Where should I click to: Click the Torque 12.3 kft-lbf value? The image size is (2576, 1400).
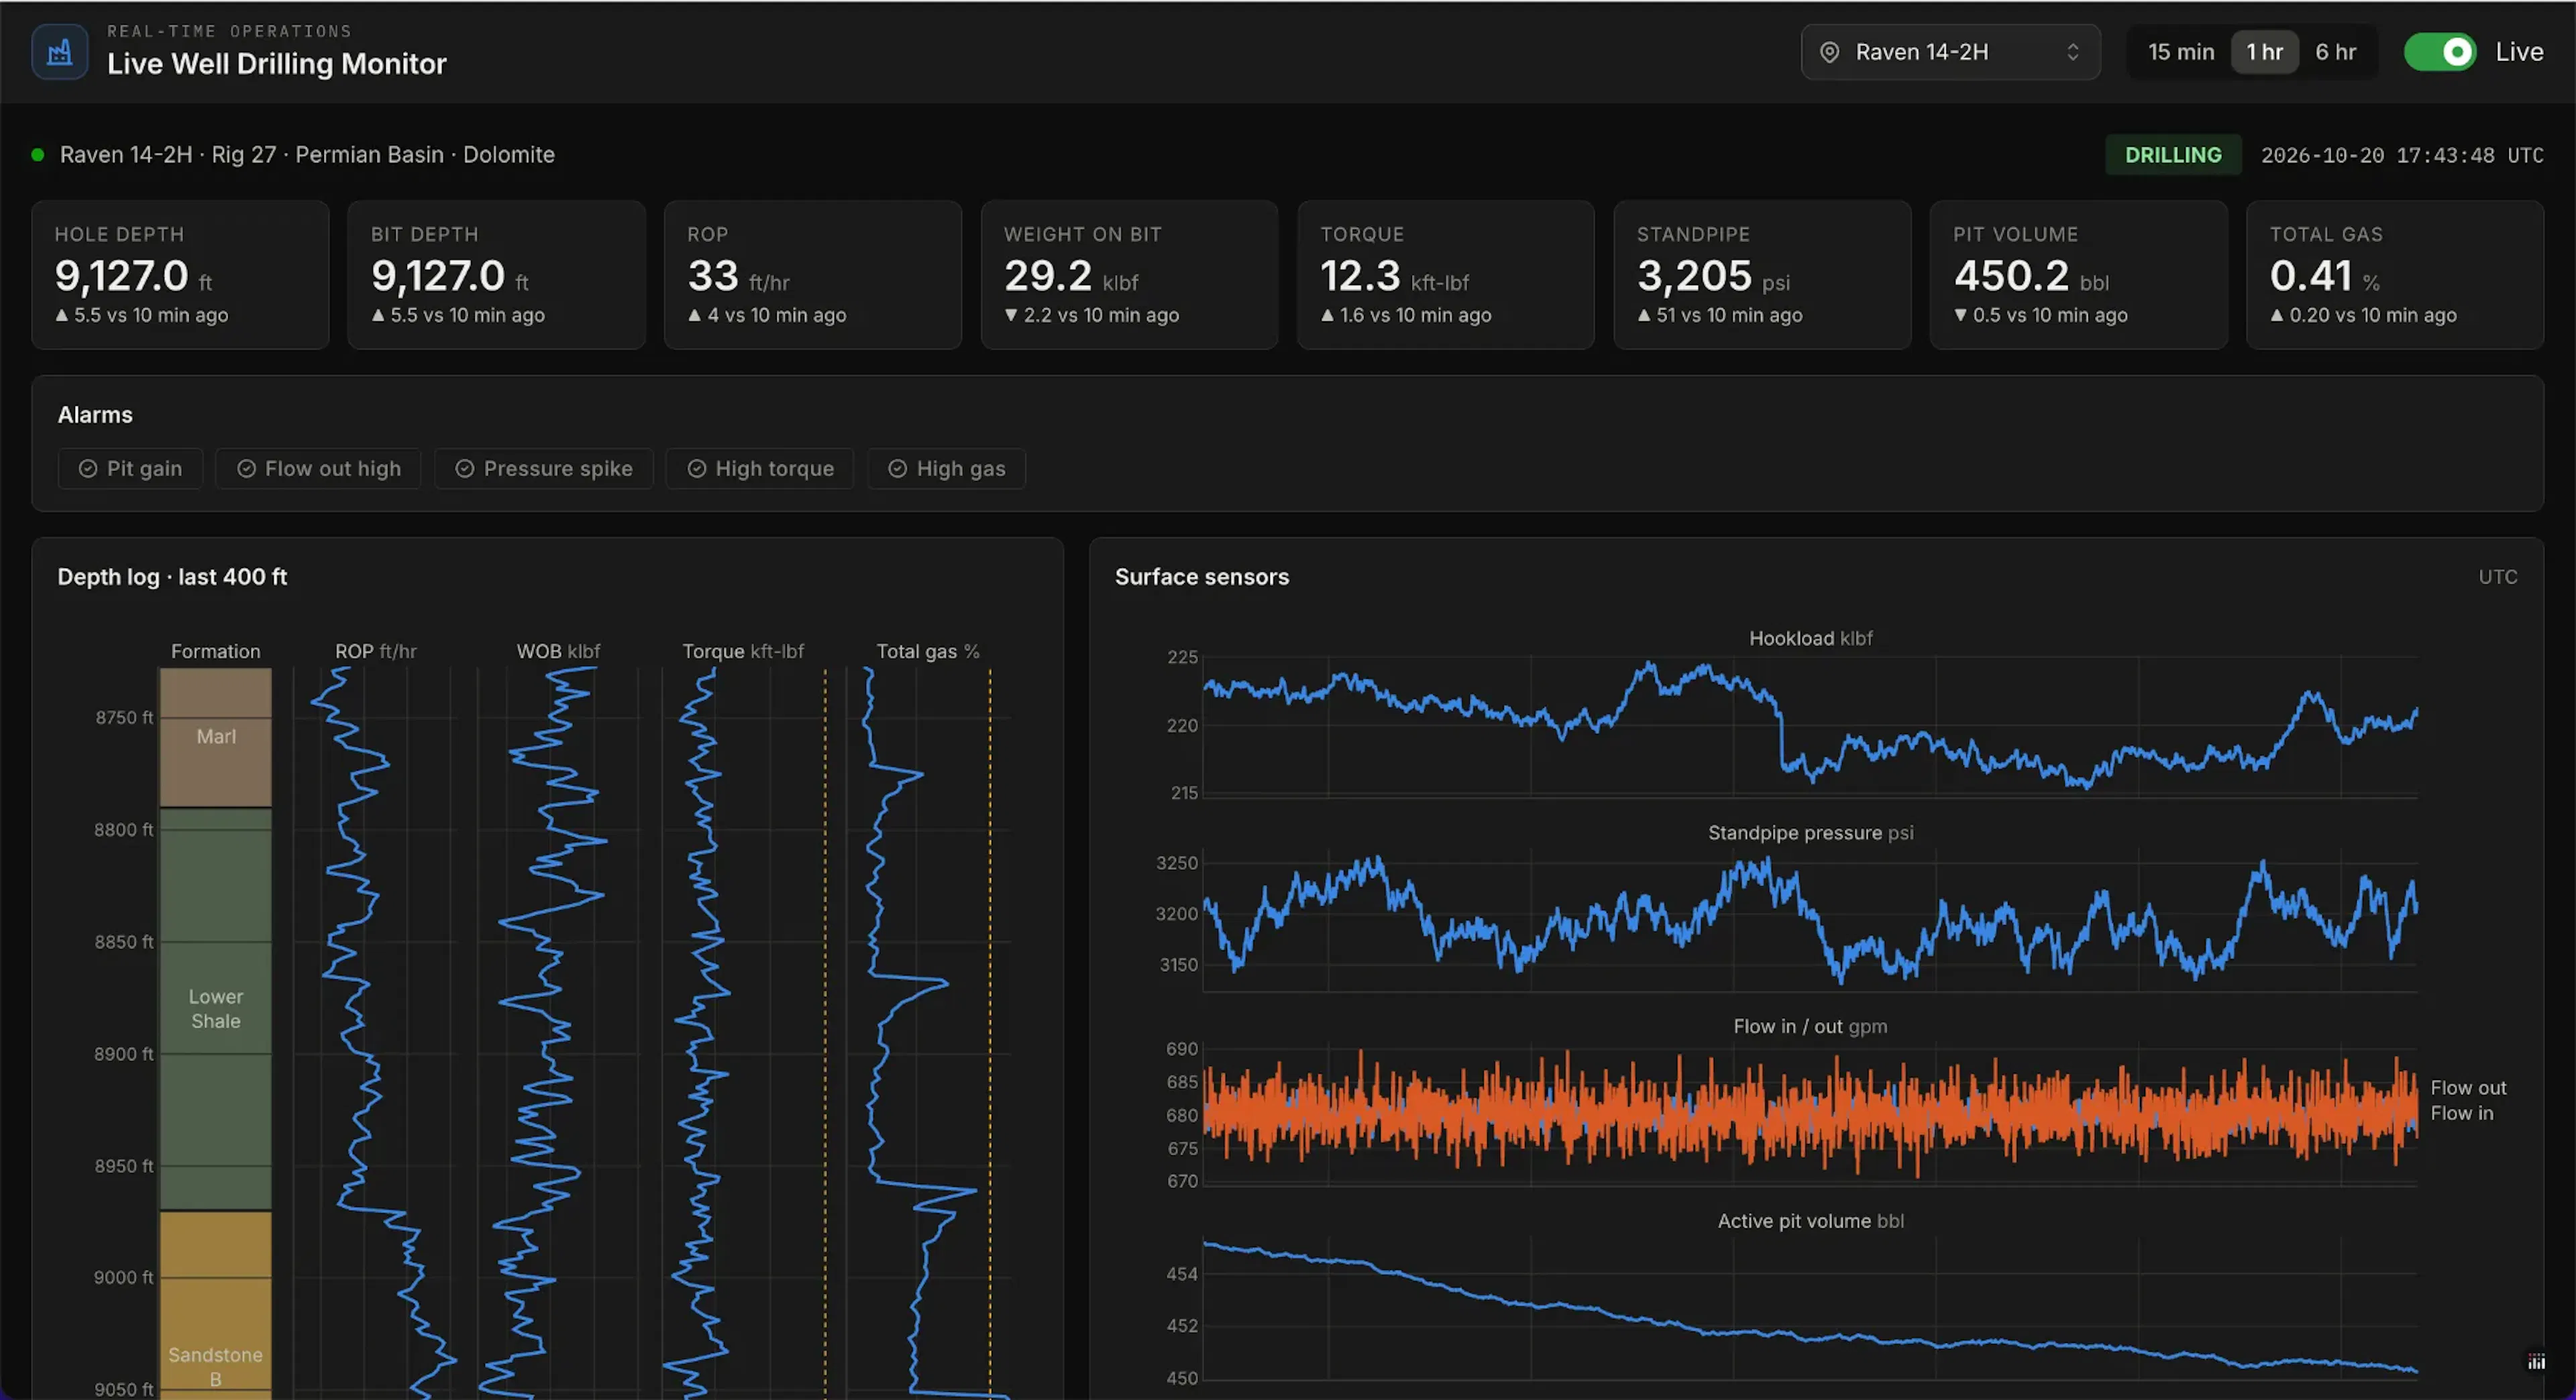(1394, 275)
